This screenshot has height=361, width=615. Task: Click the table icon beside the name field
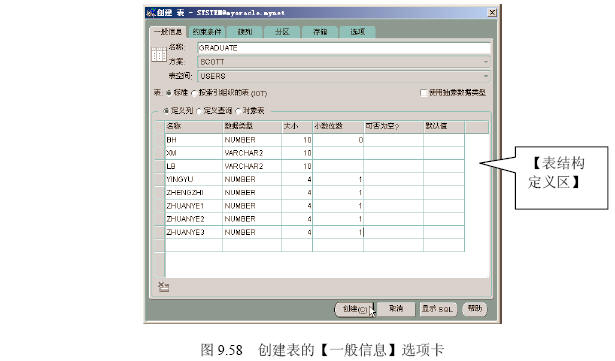click(159, 54)
